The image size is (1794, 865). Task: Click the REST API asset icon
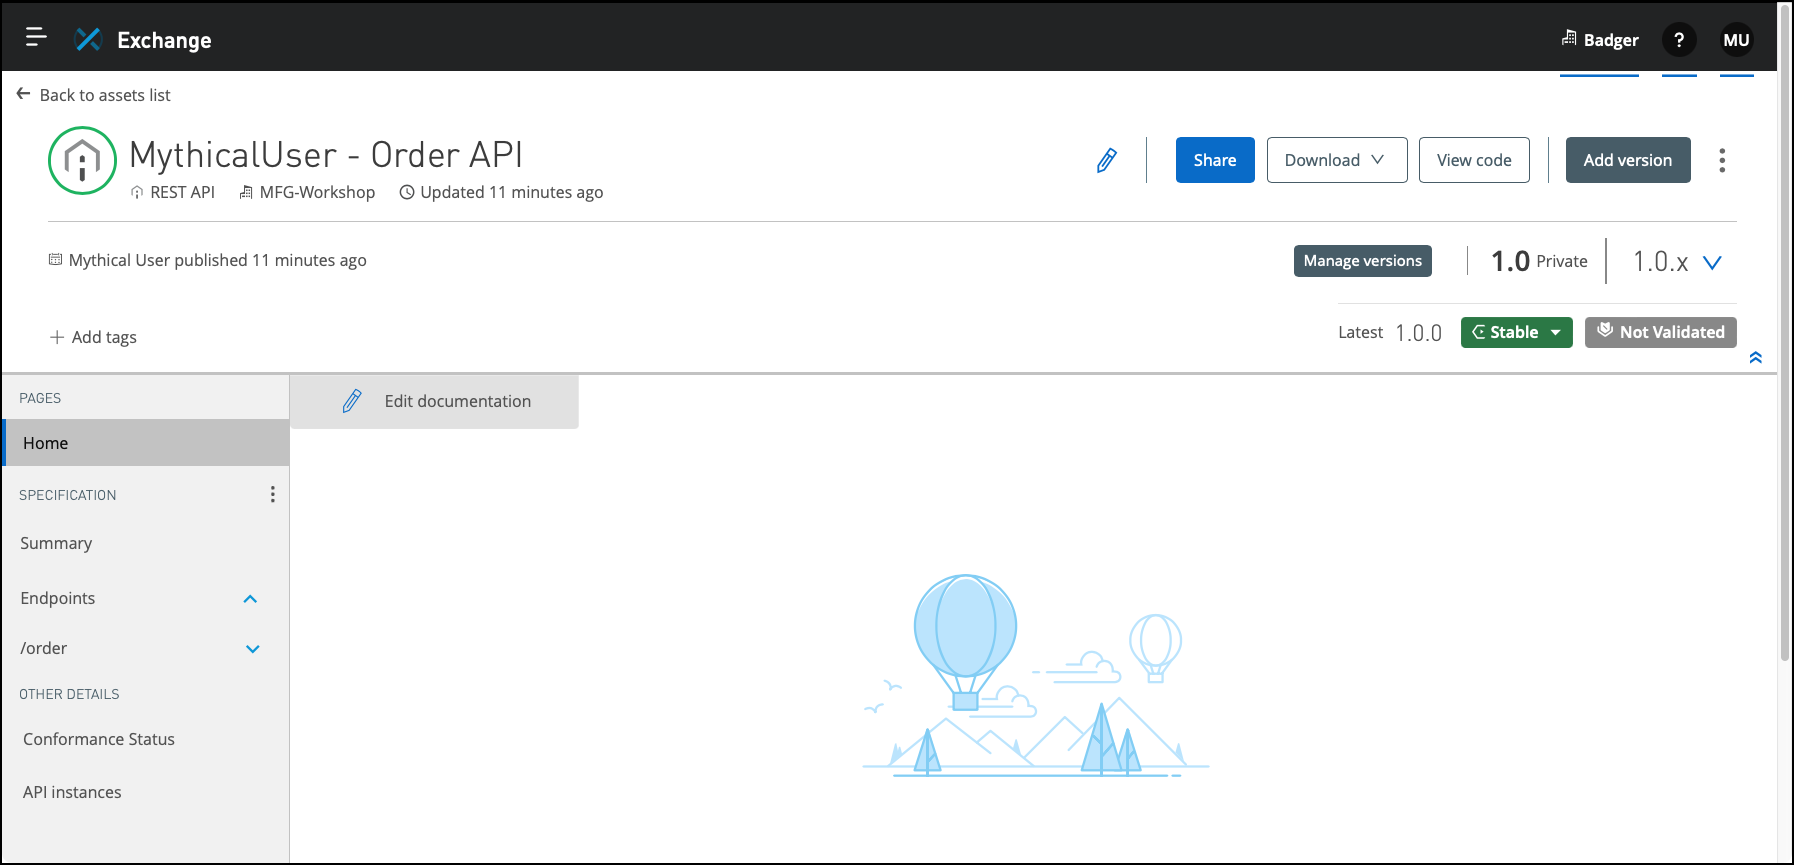coord(82,160)
